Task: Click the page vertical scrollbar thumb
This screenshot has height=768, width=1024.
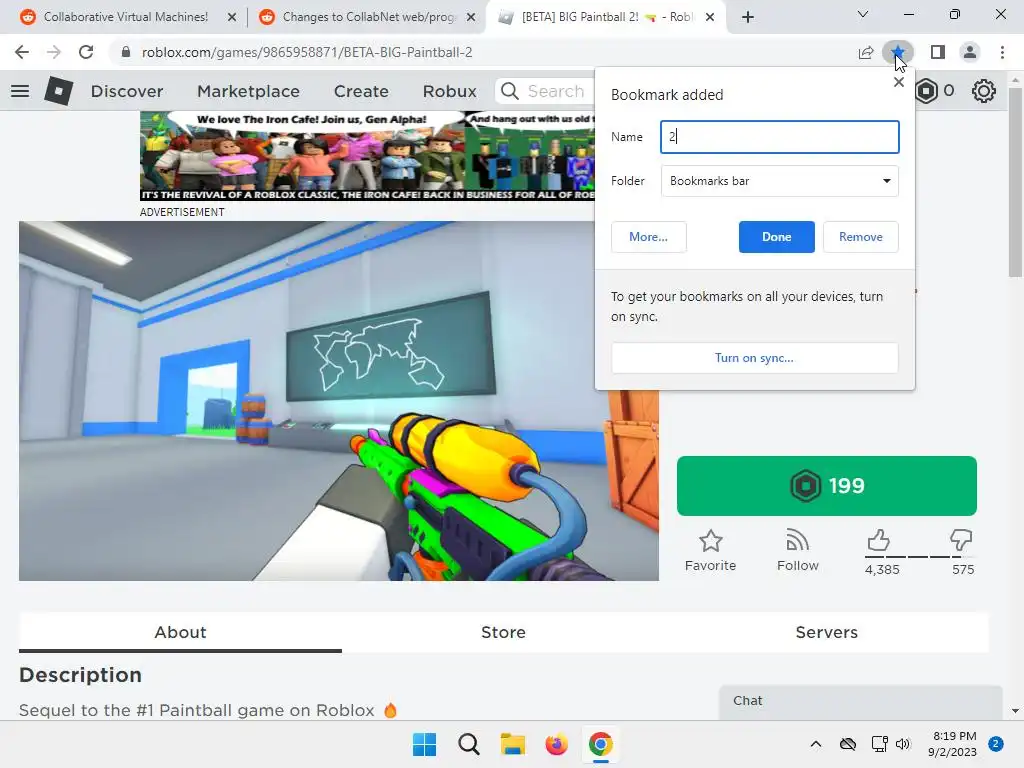Action: (1015, 183)
